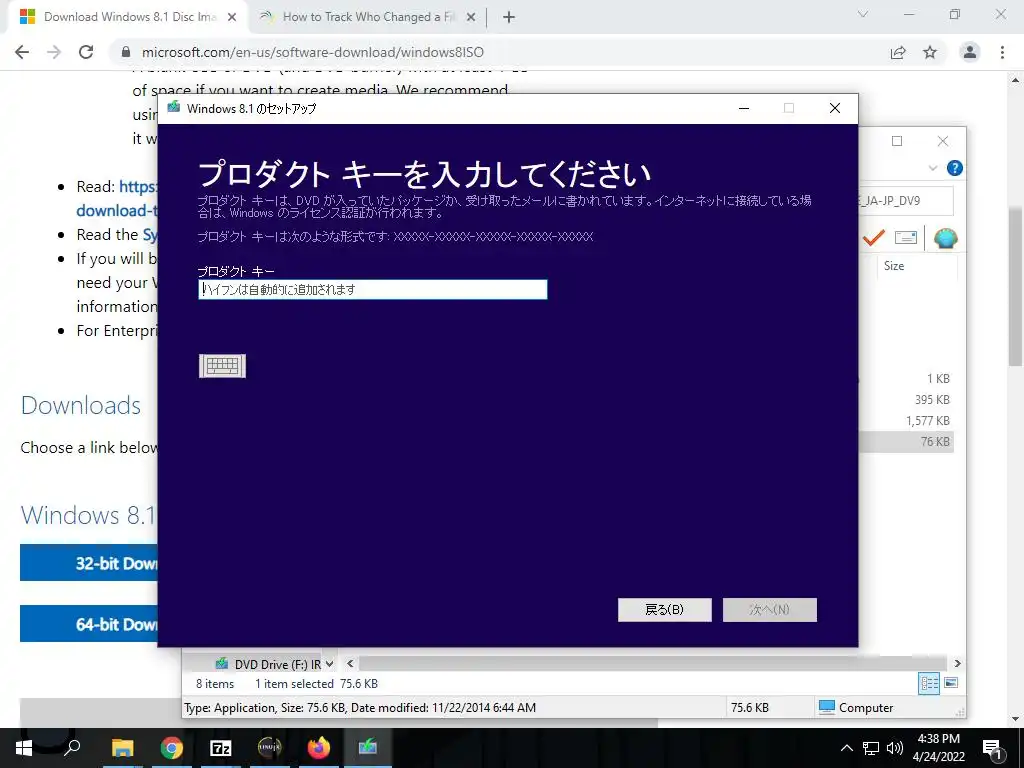Open Chrome from taskbar
1024x768 pixels.
click(x=172, y=748)
